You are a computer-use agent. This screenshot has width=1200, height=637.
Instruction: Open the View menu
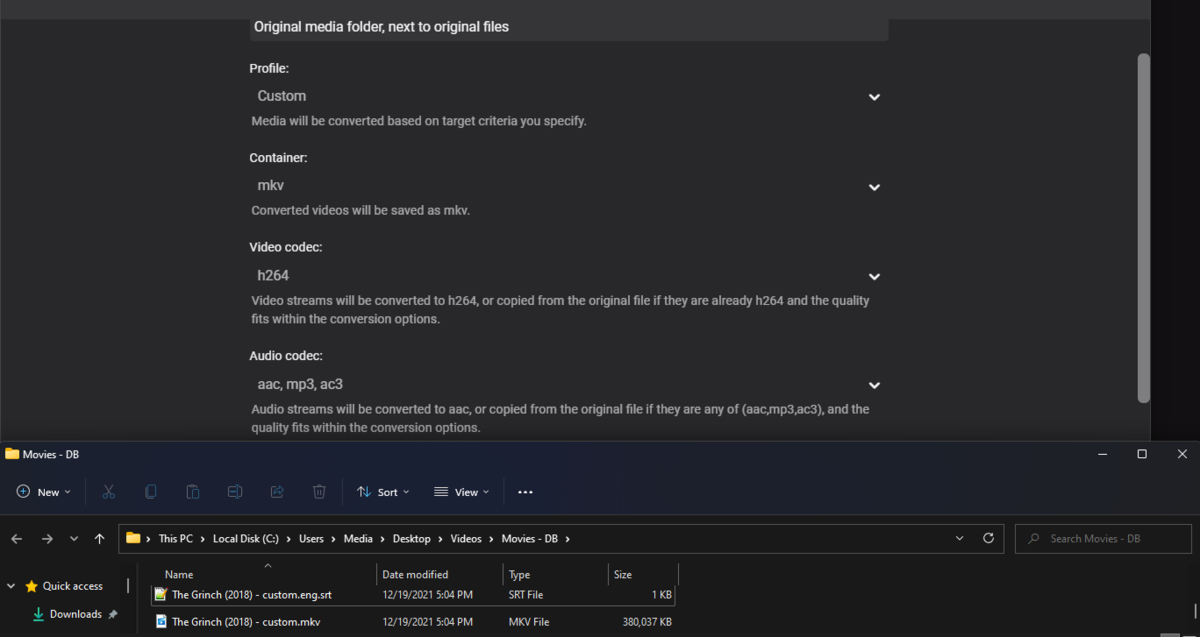(x=461, y=492)
